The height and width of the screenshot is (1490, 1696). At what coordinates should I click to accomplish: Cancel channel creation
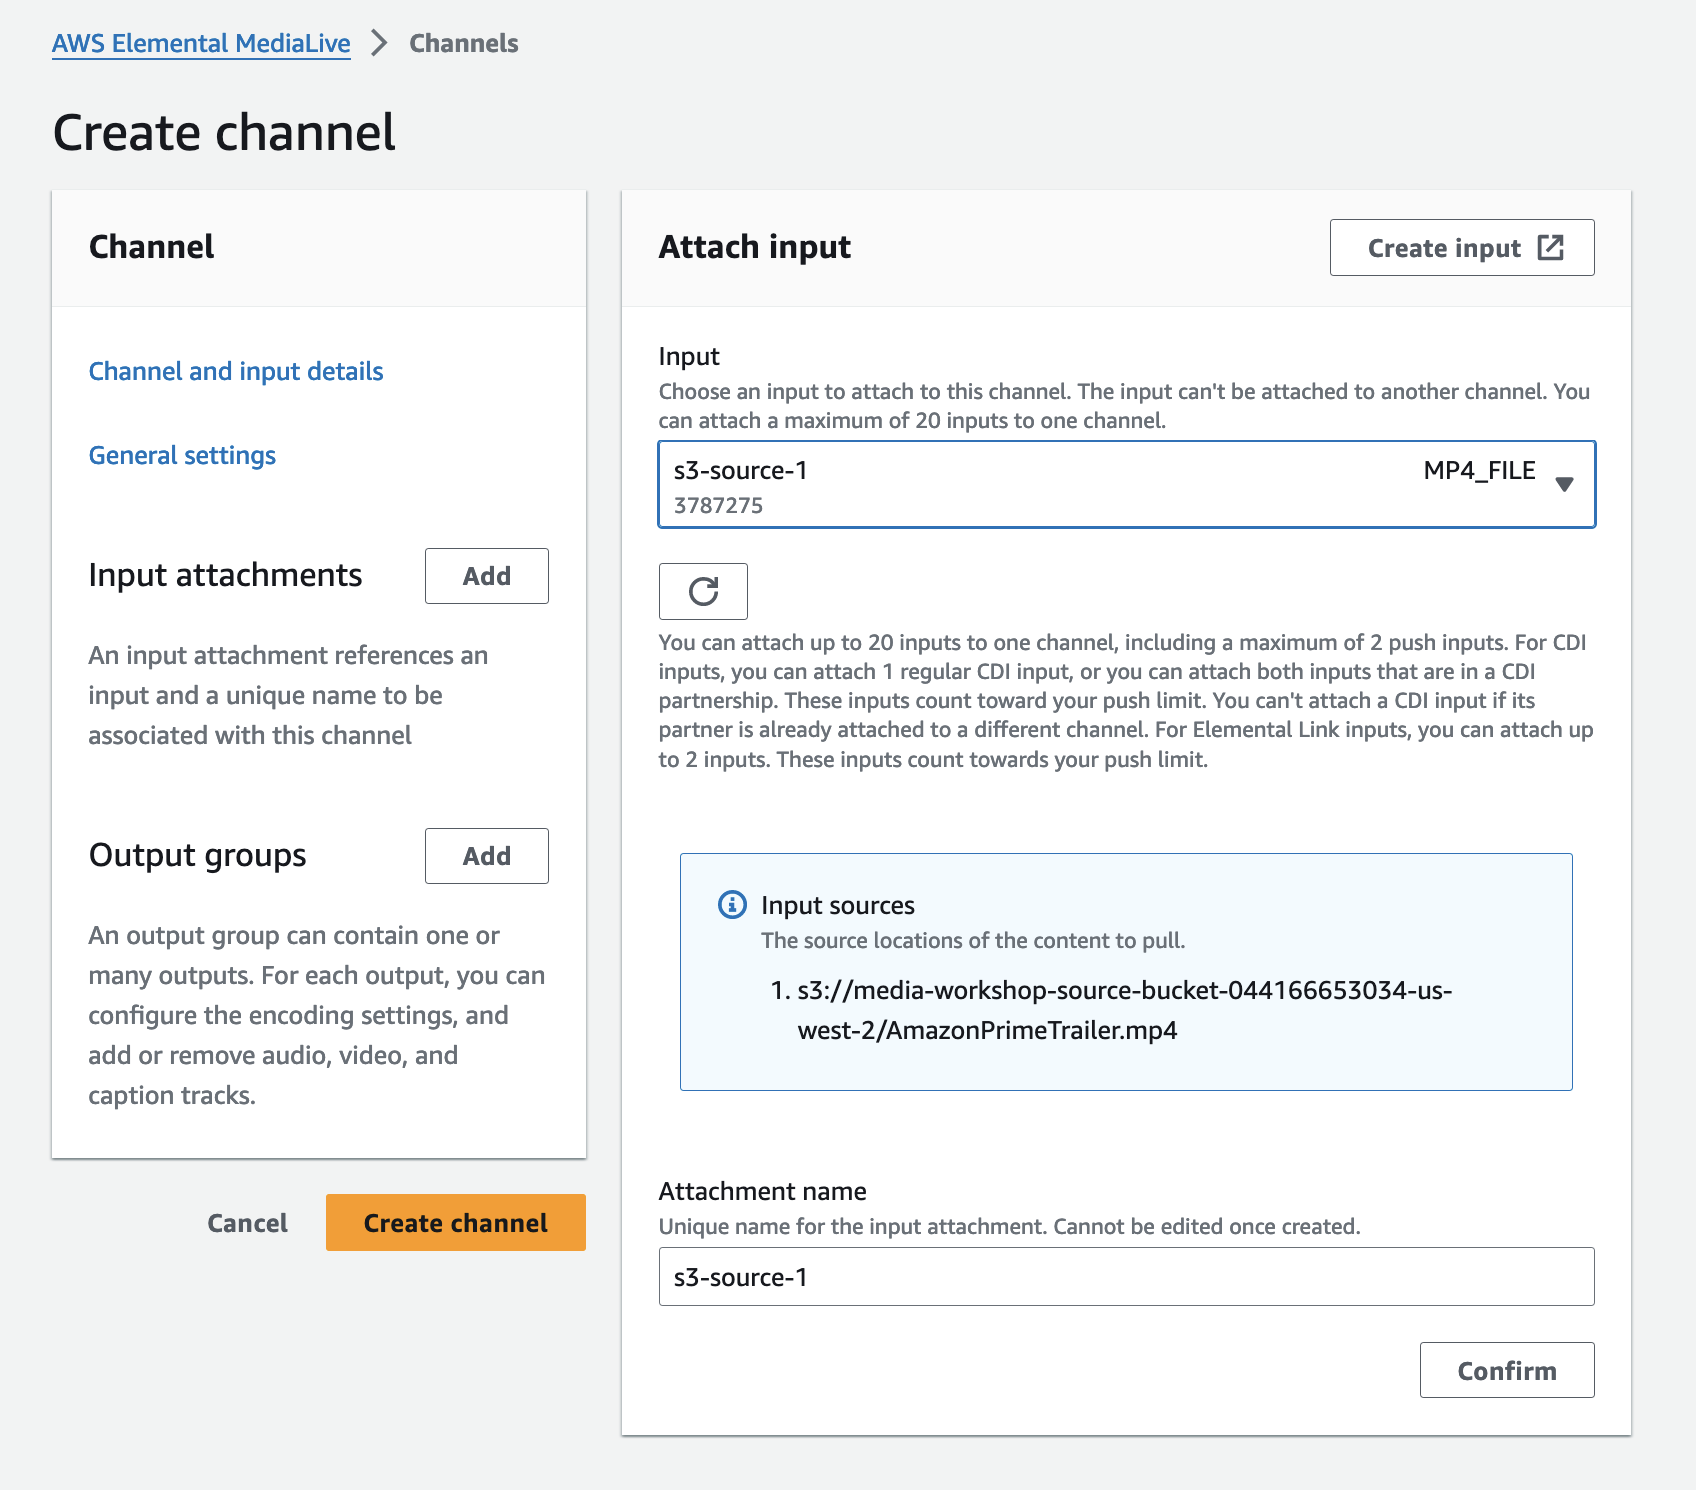pyautogui.click(x=247, y=1223)
